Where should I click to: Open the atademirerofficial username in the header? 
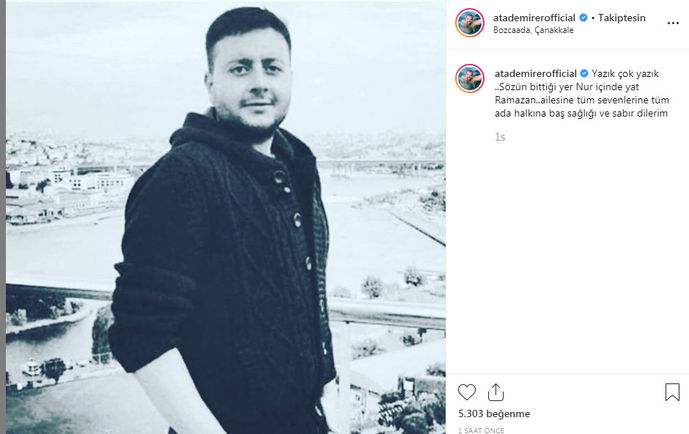[534, 18]
